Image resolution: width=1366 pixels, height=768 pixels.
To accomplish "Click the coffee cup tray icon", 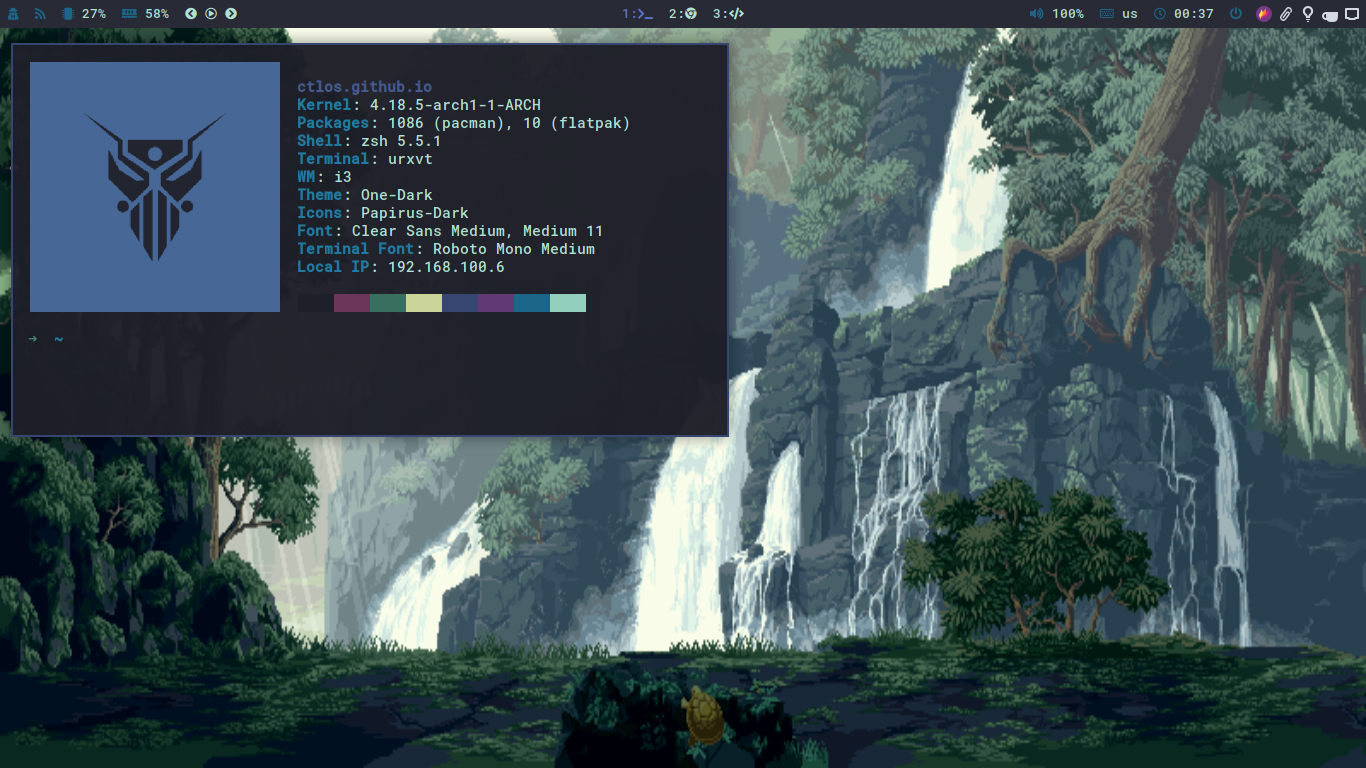I will tap(1330, 15).
